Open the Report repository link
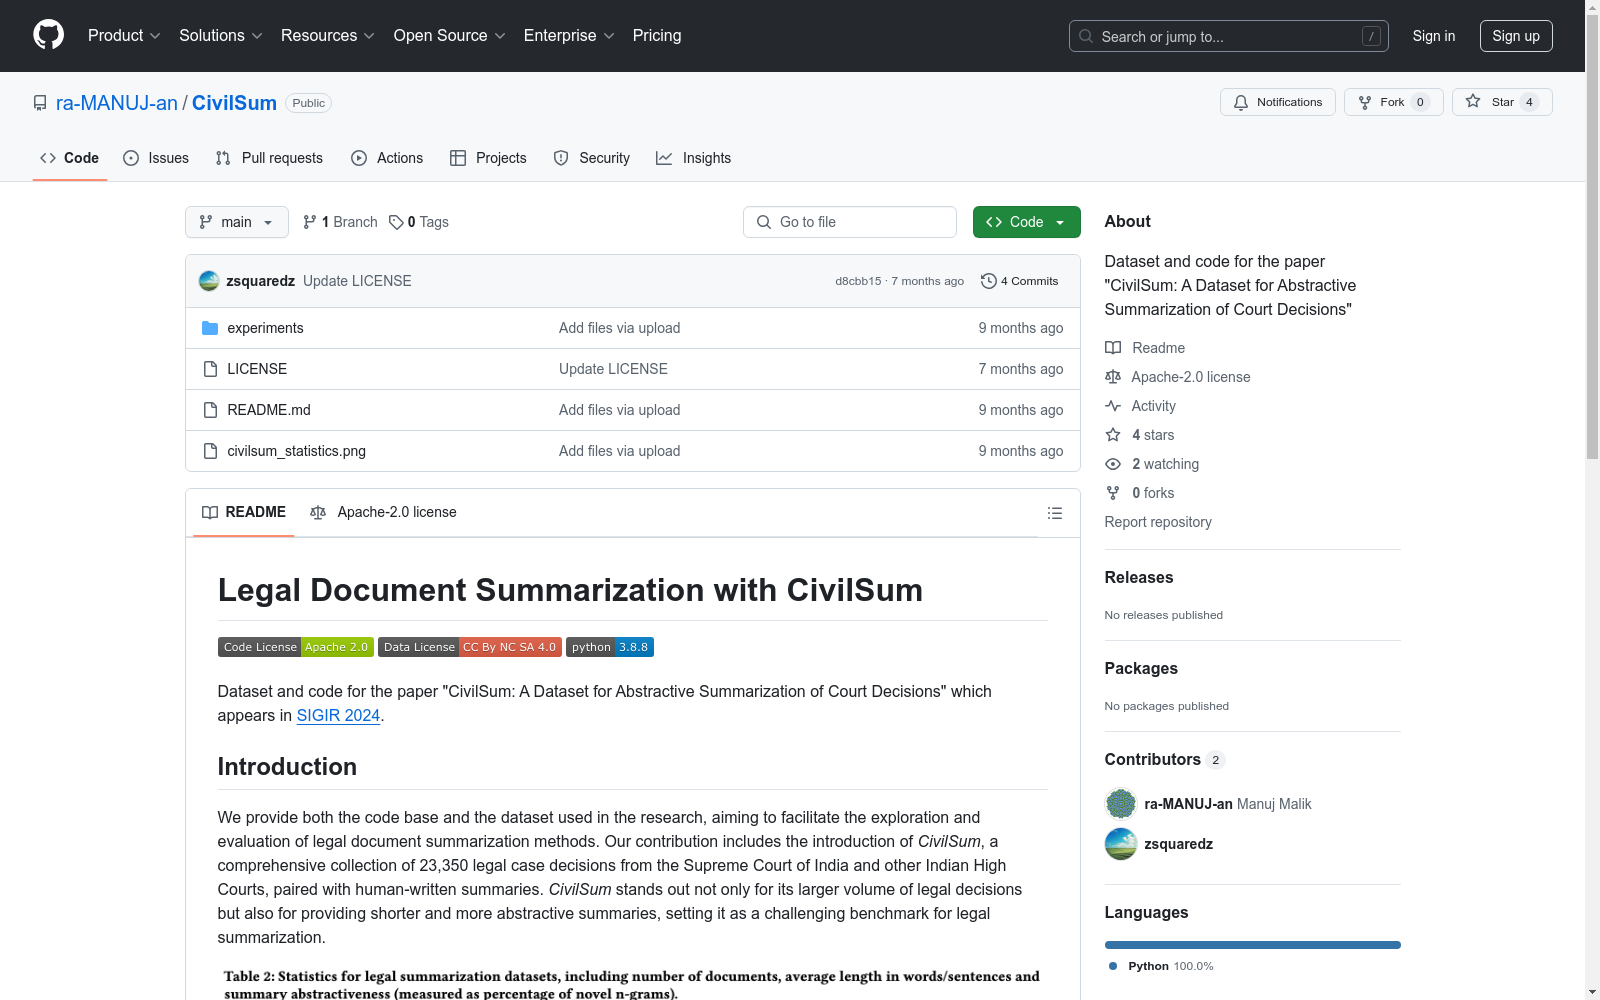Viewport: 1600px width, 1000px height. (1158, 522)
